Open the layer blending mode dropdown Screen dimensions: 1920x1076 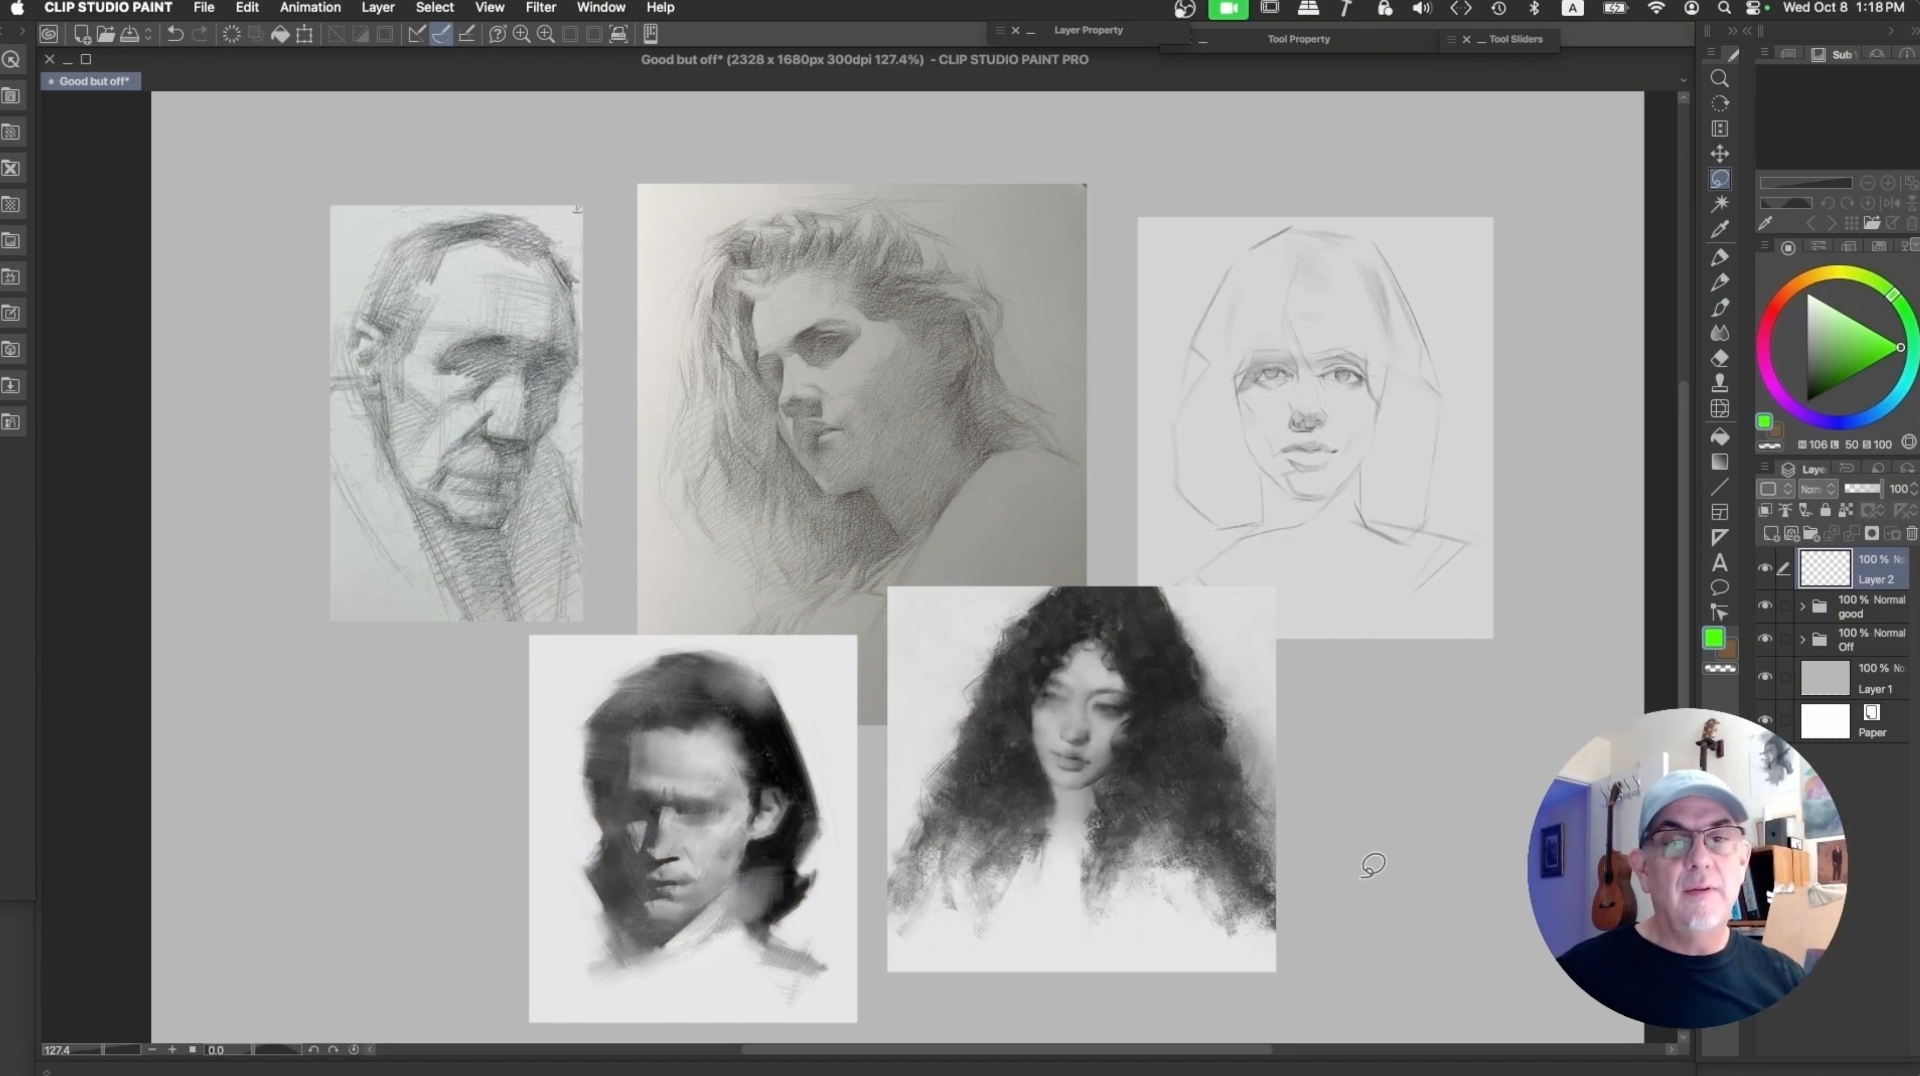pos(1817,489)
